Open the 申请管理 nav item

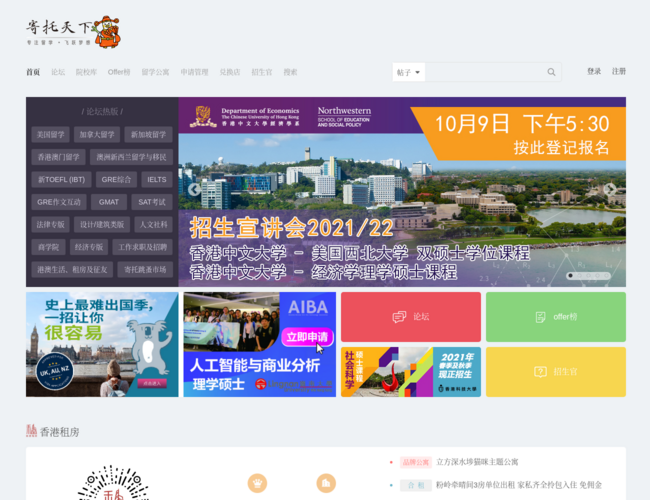point(194,72)
